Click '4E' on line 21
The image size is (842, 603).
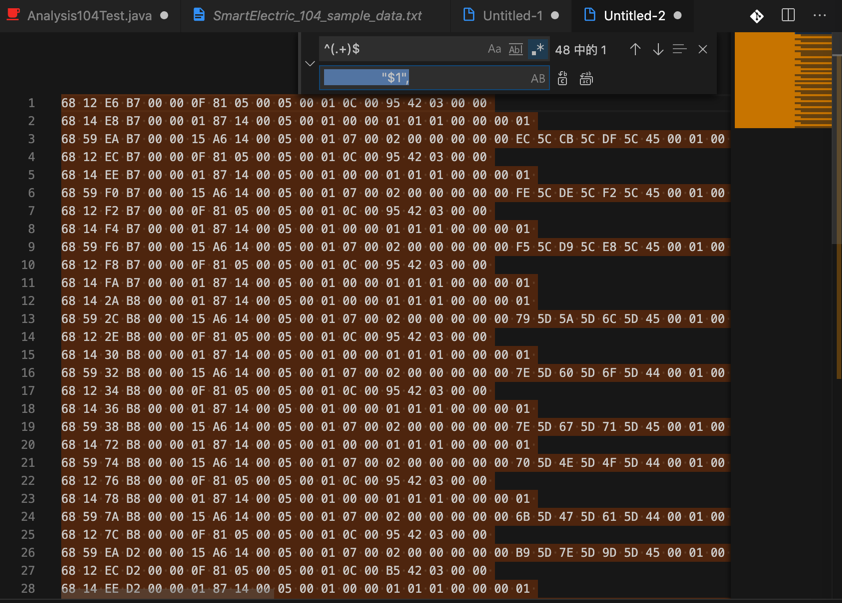(x=566, y=463)
